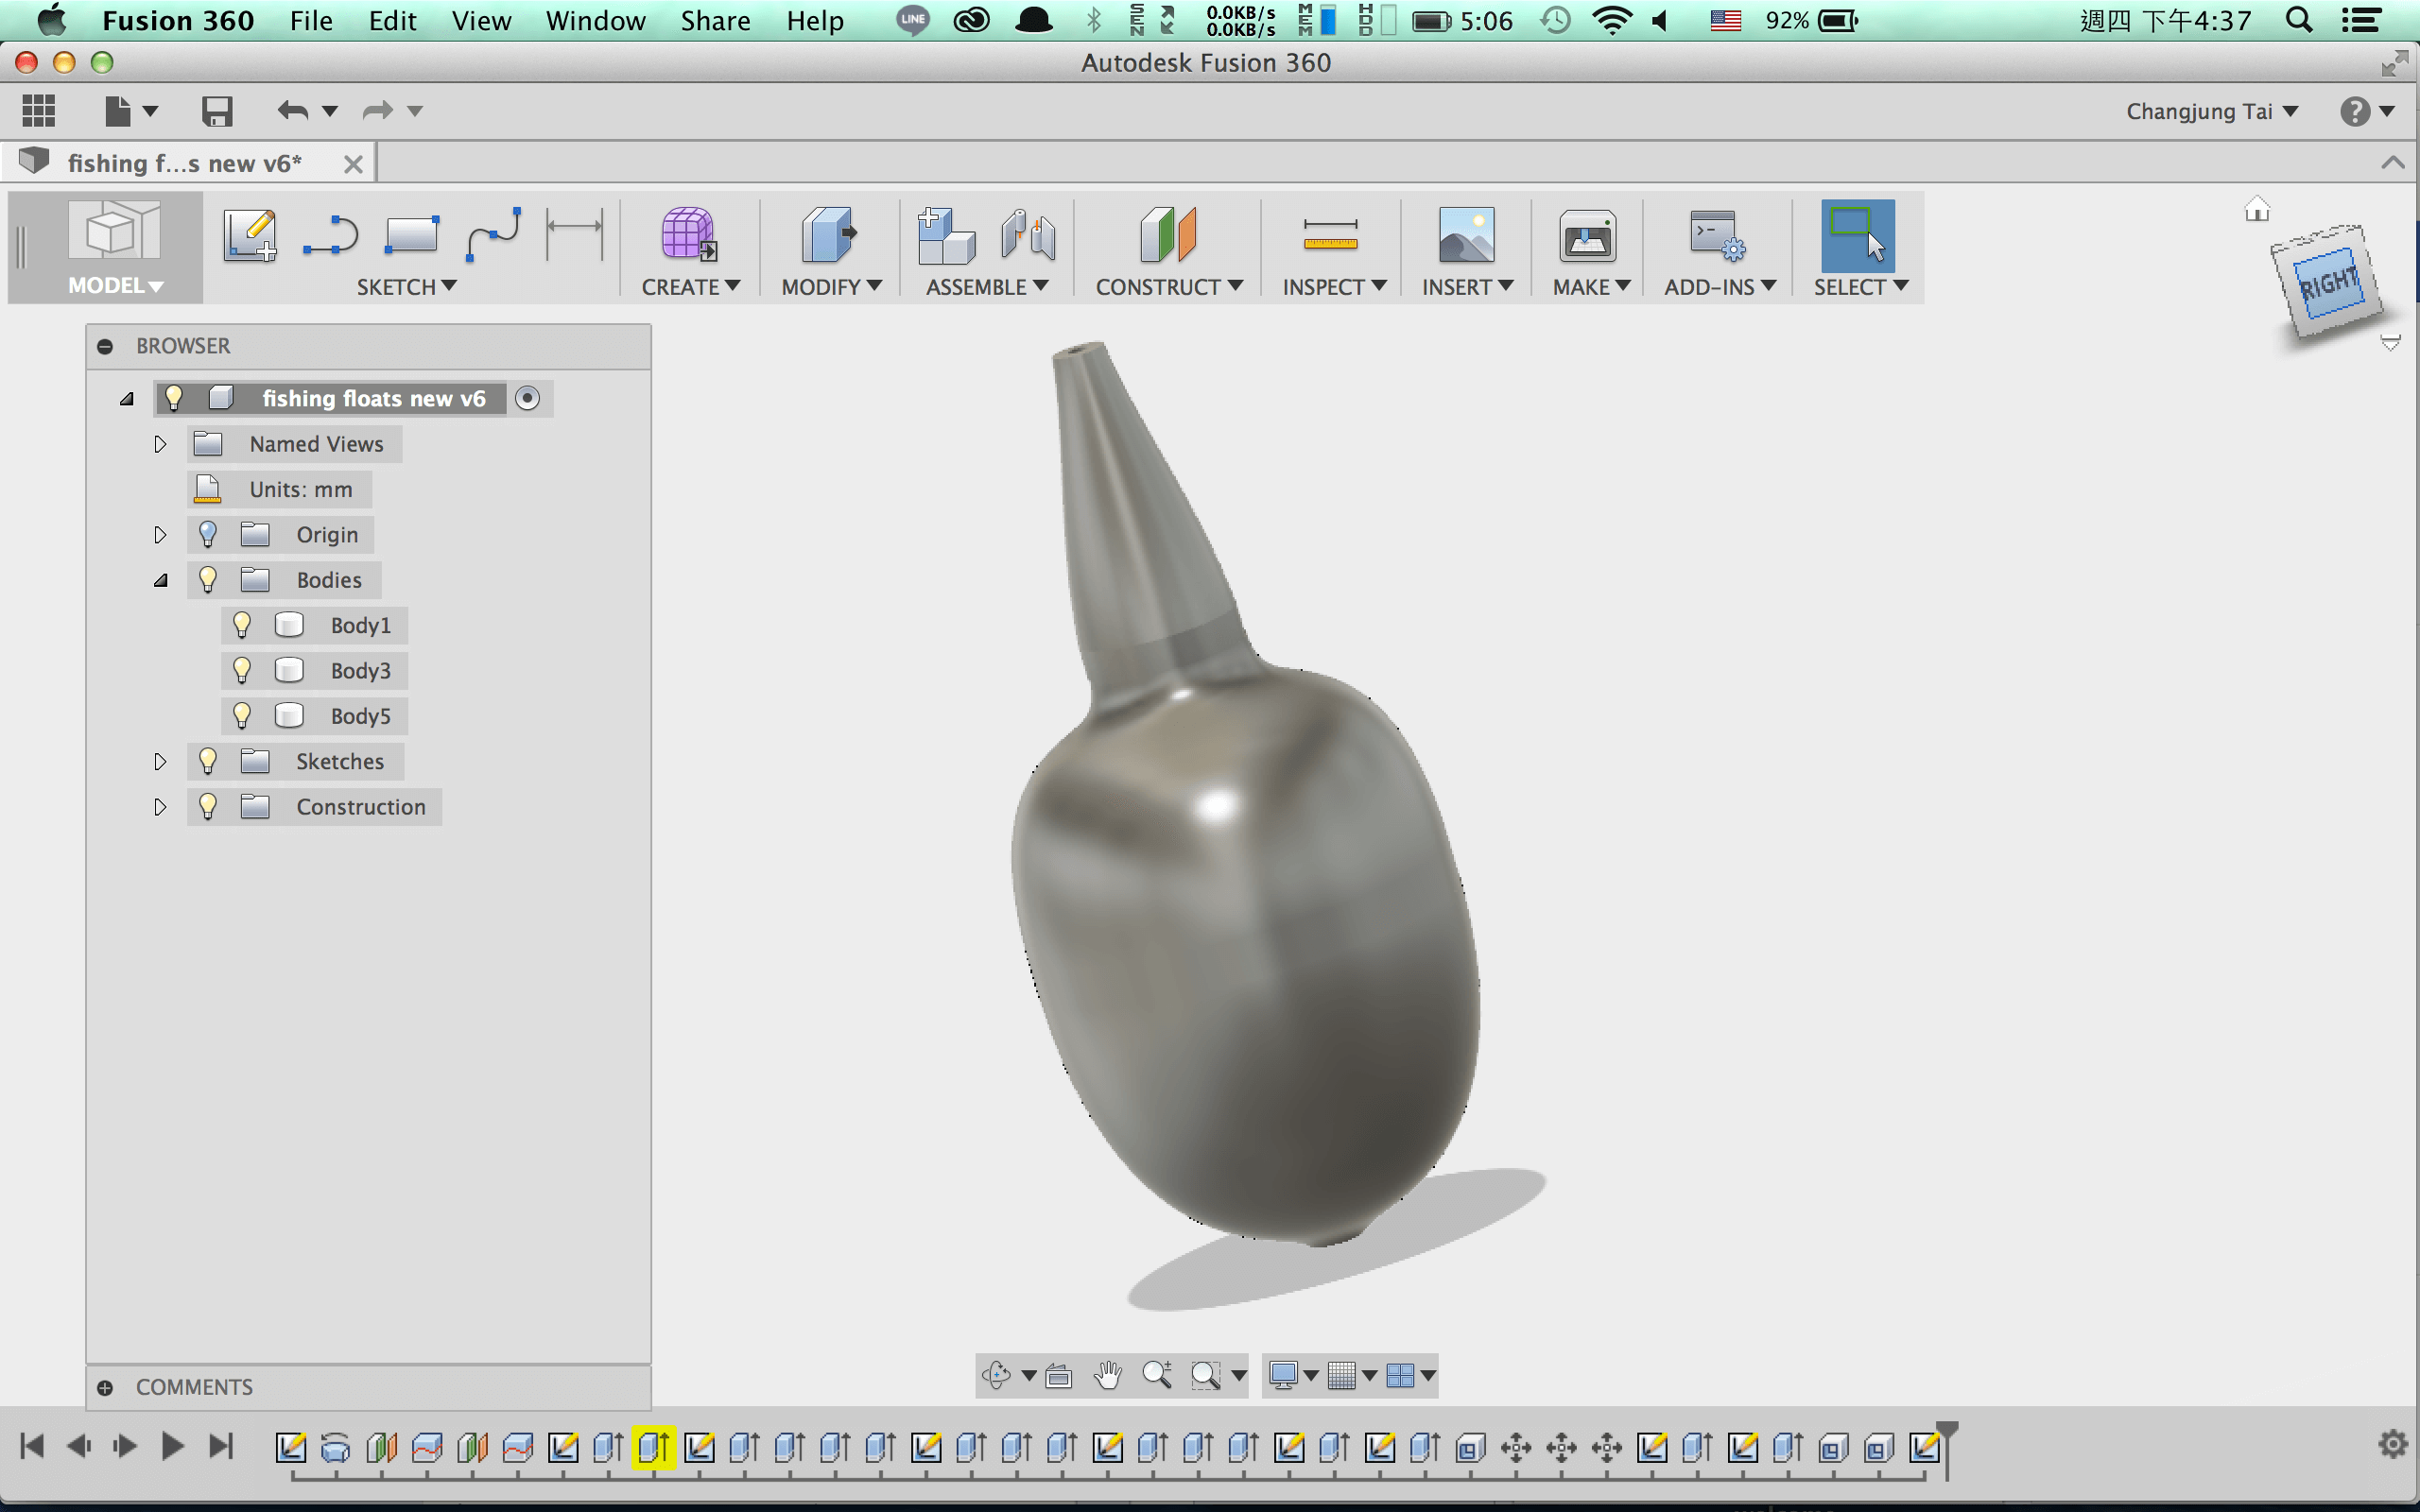Open the ASSEMBLE menu label
The height and width of the screenshot is (1512, 2420).
point(987,287)
